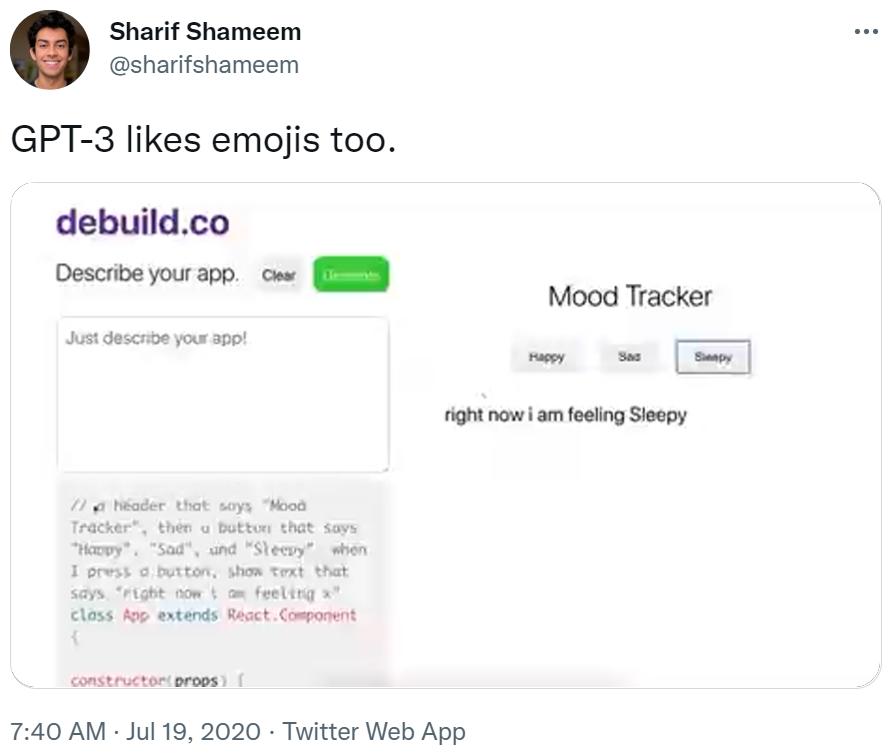Image resolution: width=891 pixels, height=755 pixels.
Task: Click the @sharifshameem handle
Action: click(204, 64)
